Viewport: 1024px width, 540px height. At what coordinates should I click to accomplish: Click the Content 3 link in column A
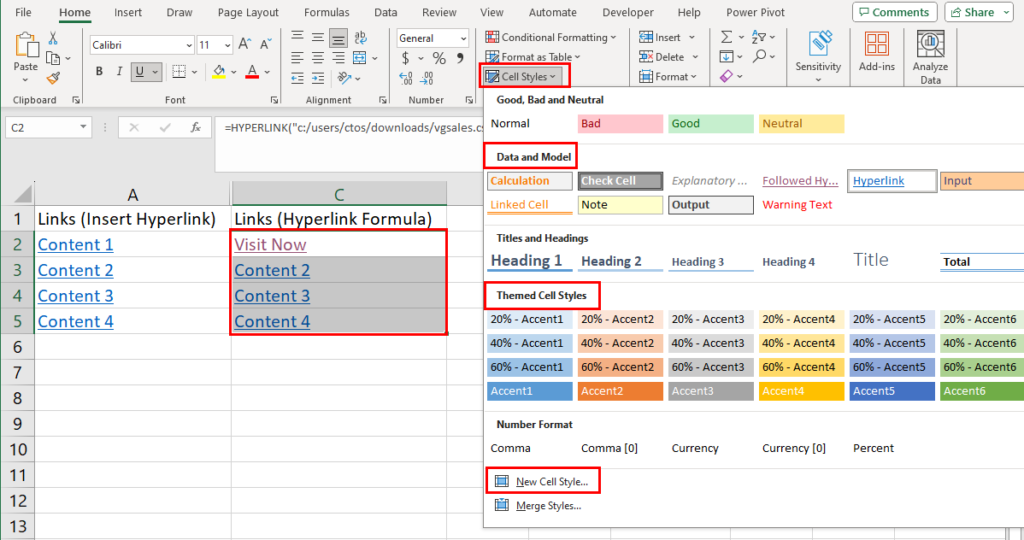[x=75, y=296]
